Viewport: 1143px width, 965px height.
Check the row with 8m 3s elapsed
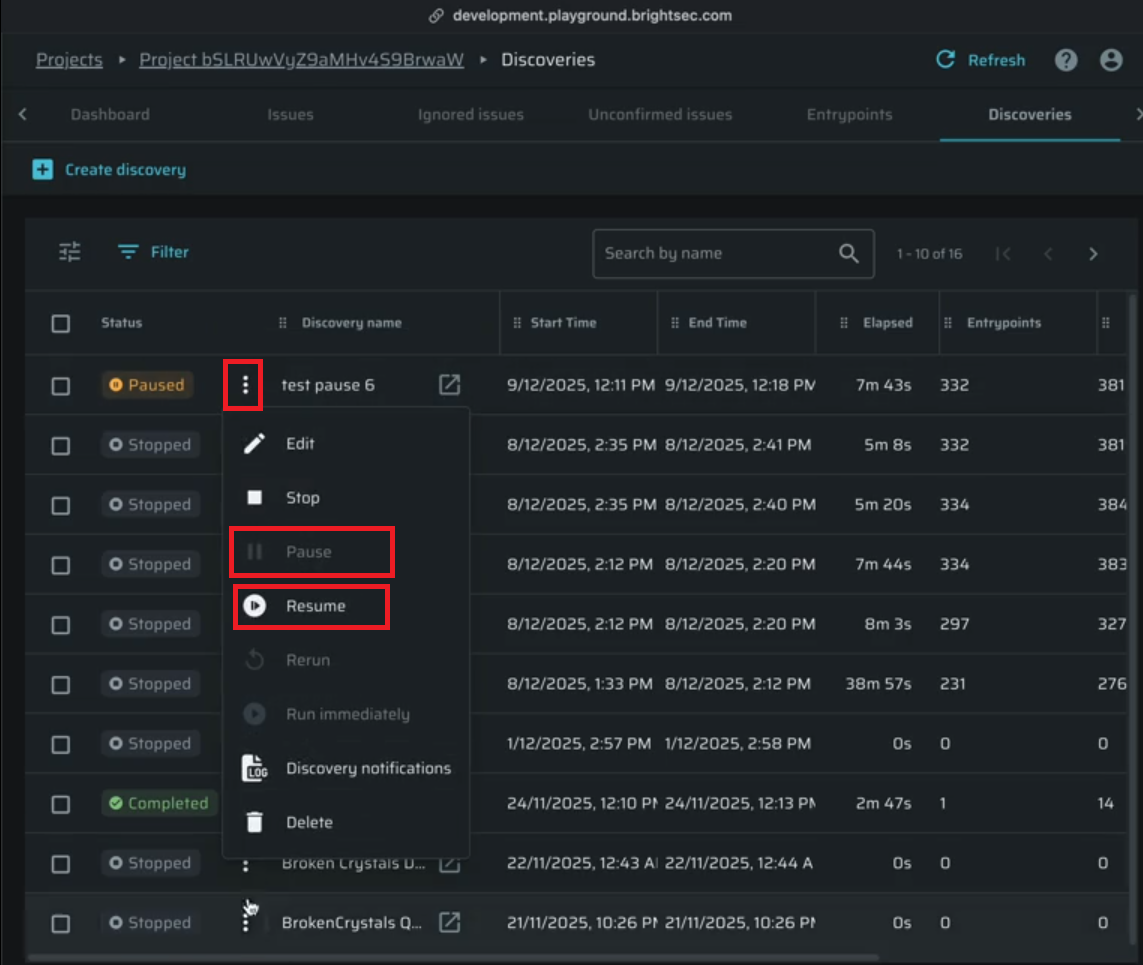click(61, 625)
